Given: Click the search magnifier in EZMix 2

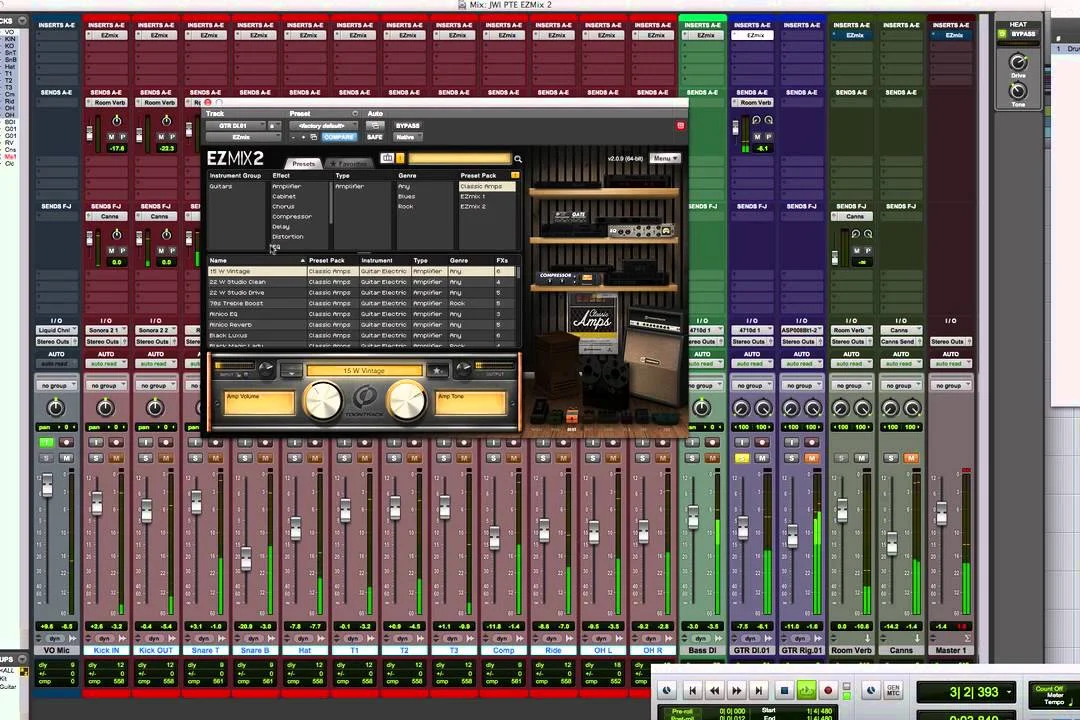Looking at the screenshot, I should [x=518, y=159].
